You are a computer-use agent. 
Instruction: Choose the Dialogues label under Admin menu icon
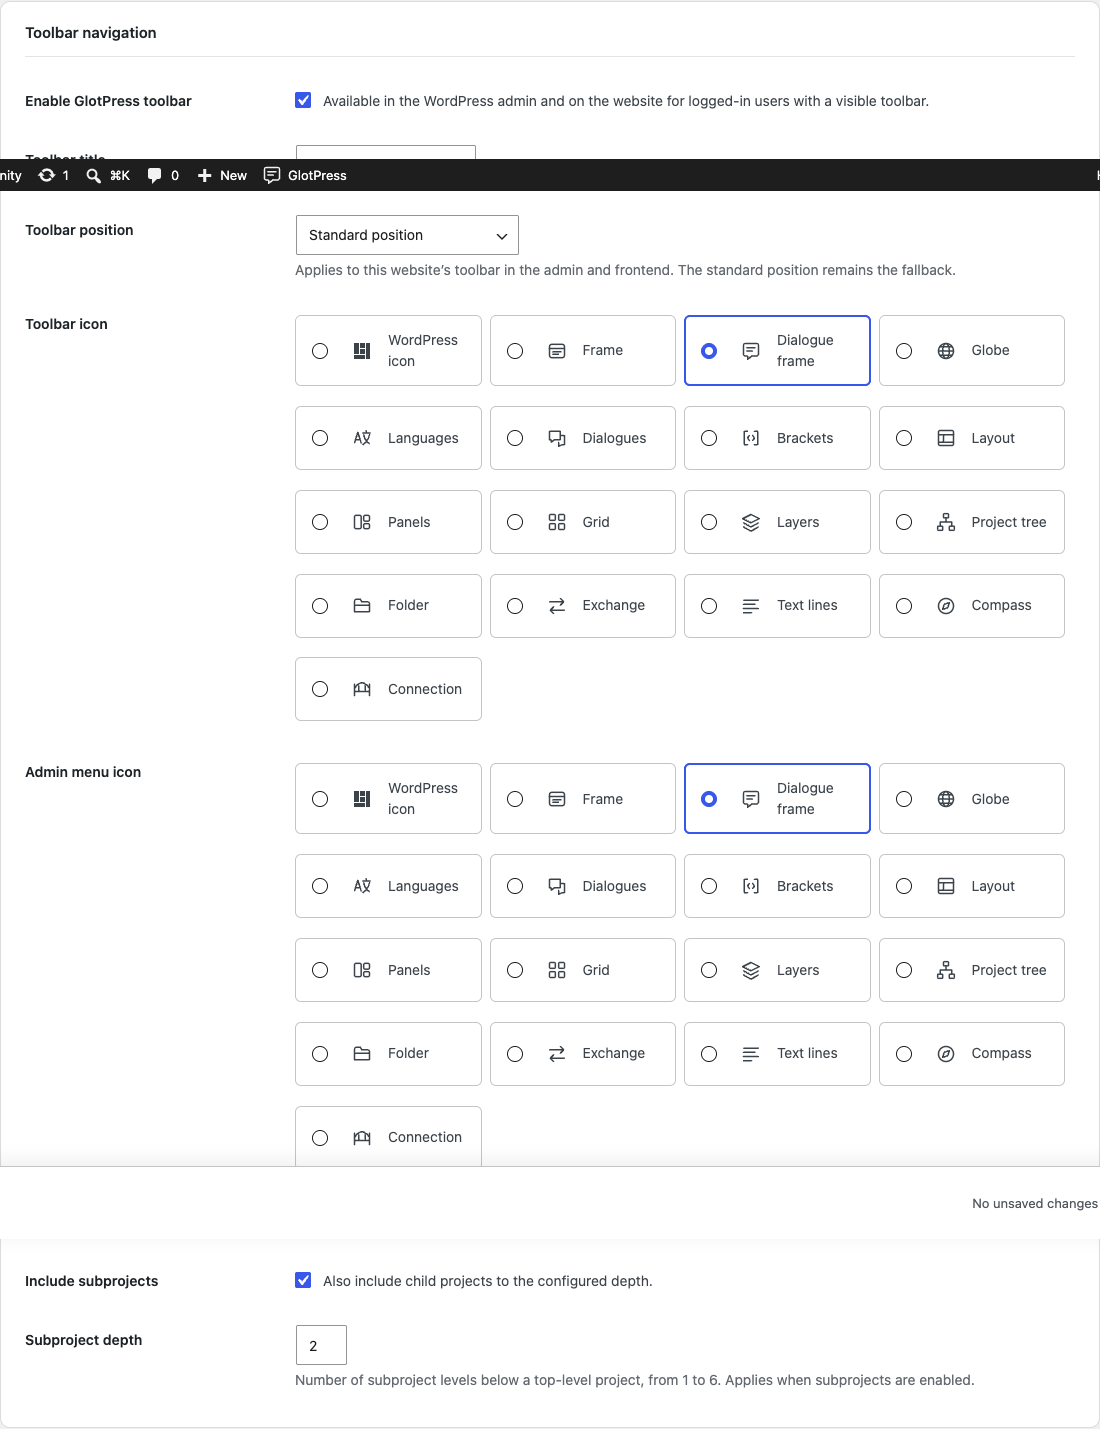pos(614,886)
